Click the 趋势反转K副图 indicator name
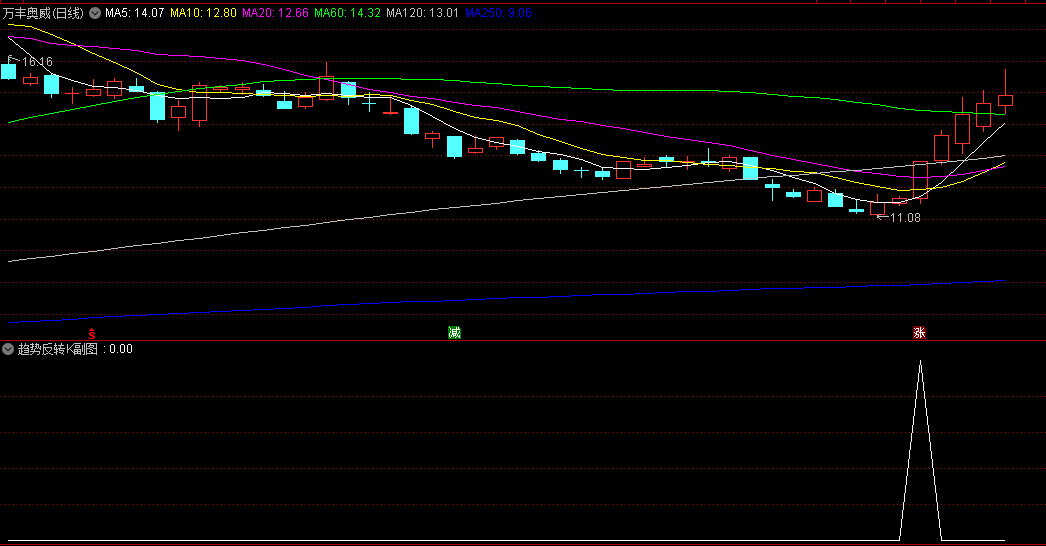This screenshot has width=1046, height=546. [57, 348]
